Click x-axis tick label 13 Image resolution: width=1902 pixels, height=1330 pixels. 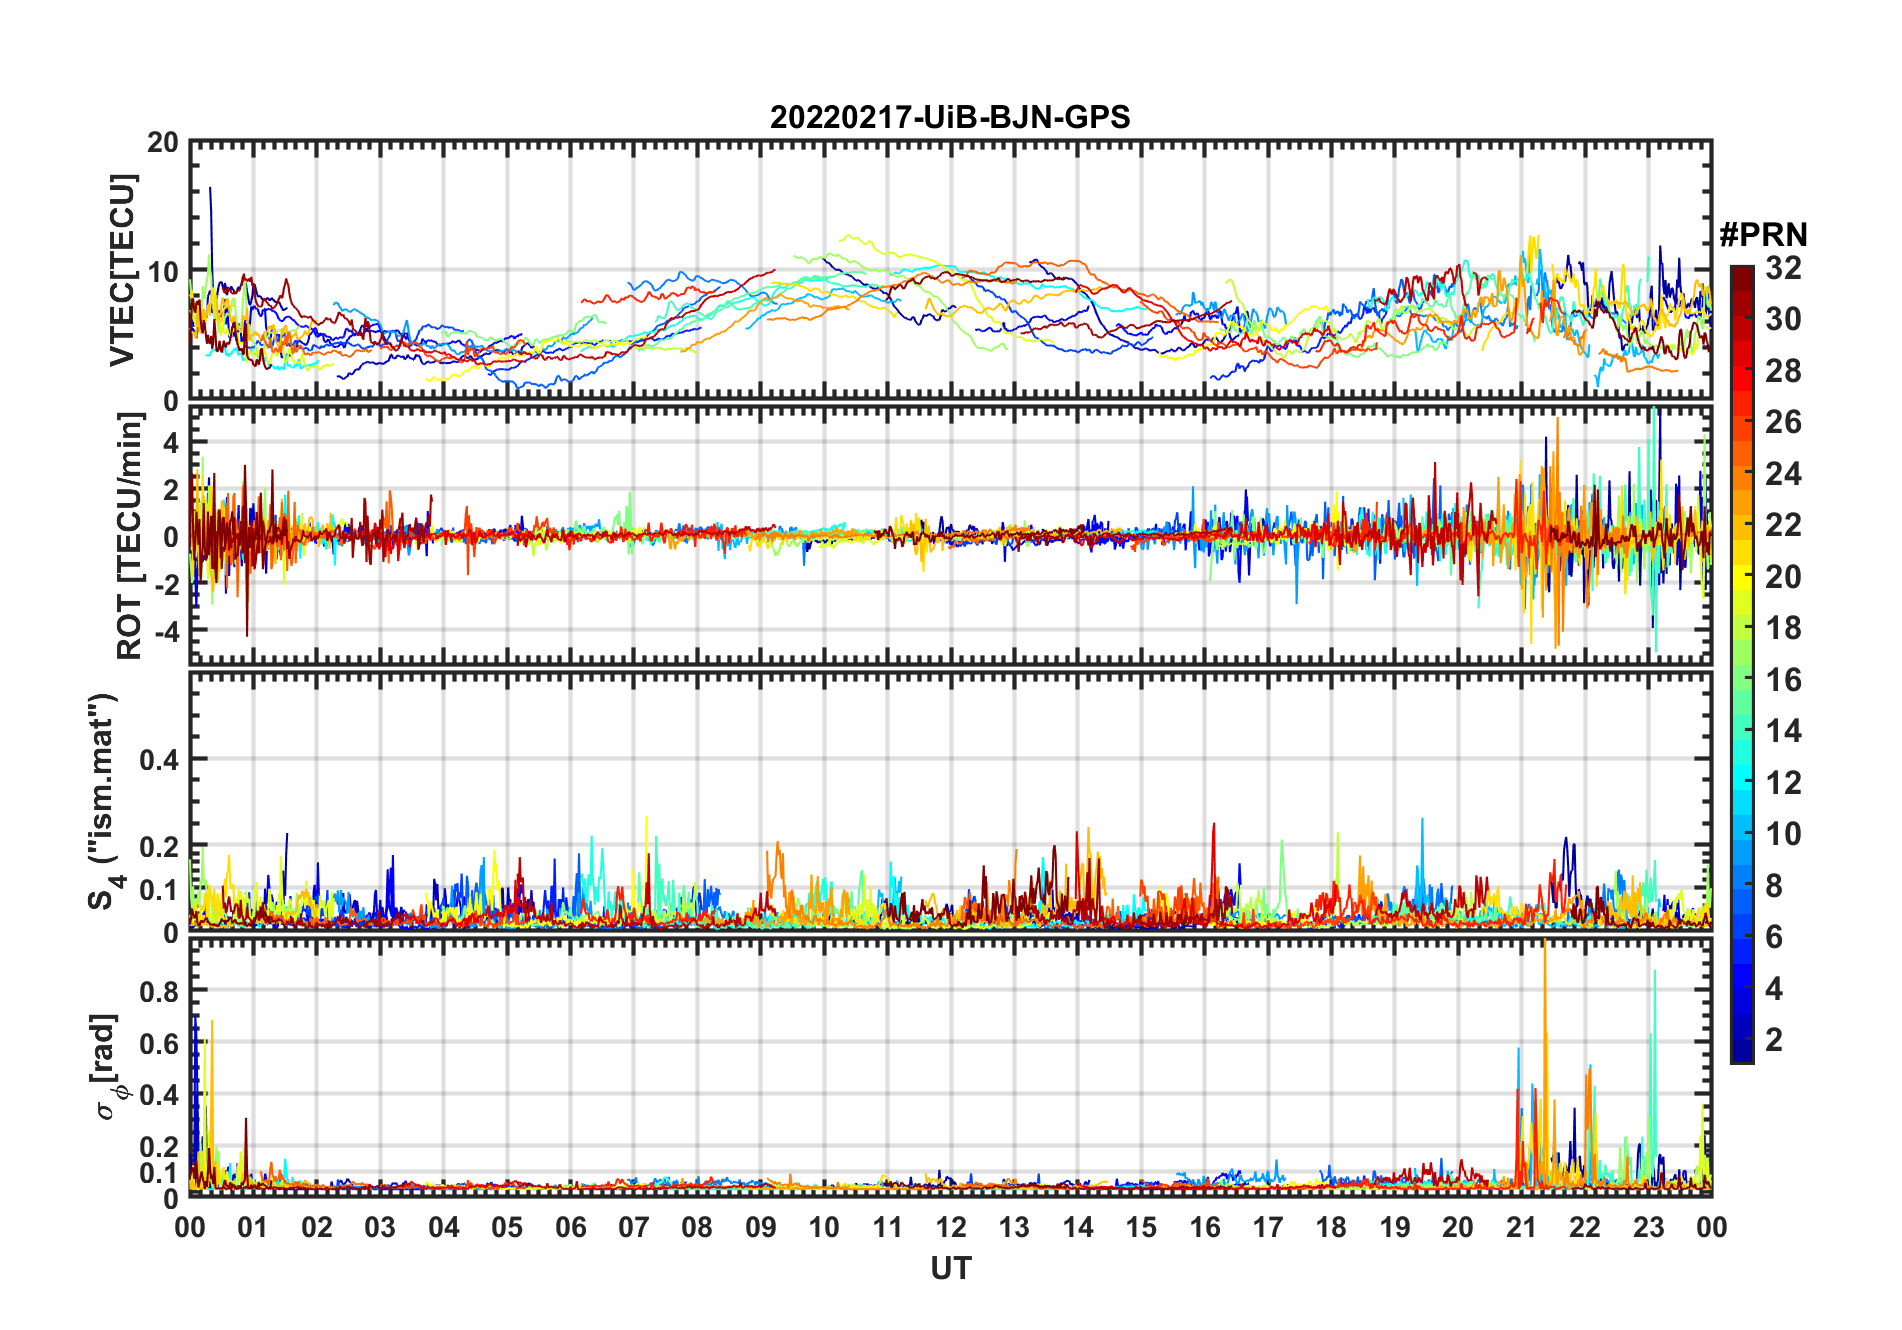1014,1228
